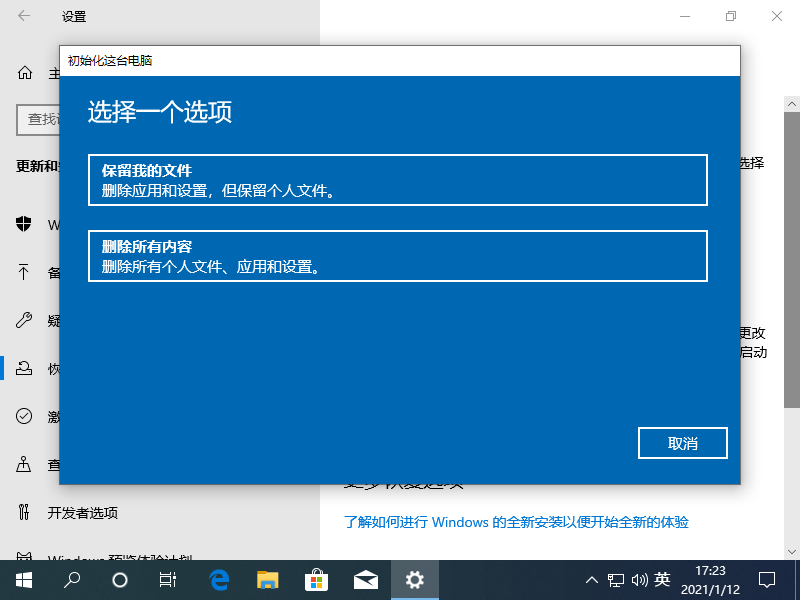
Task: Choose the 删除所有内容 option
Action: click(400, 256)
